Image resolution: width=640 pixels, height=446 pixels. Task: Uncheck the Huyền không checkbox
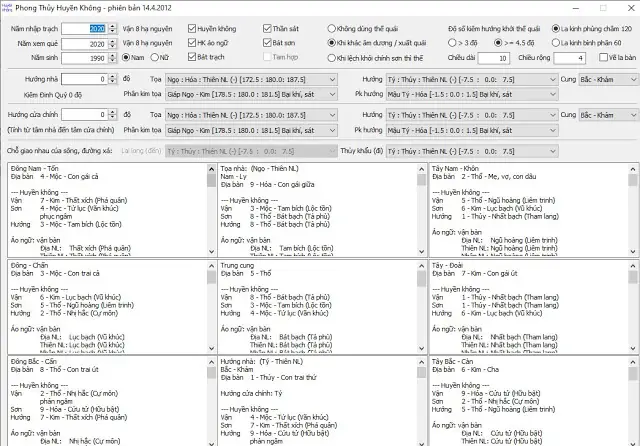pyautogui.click(x=192, y=29)
